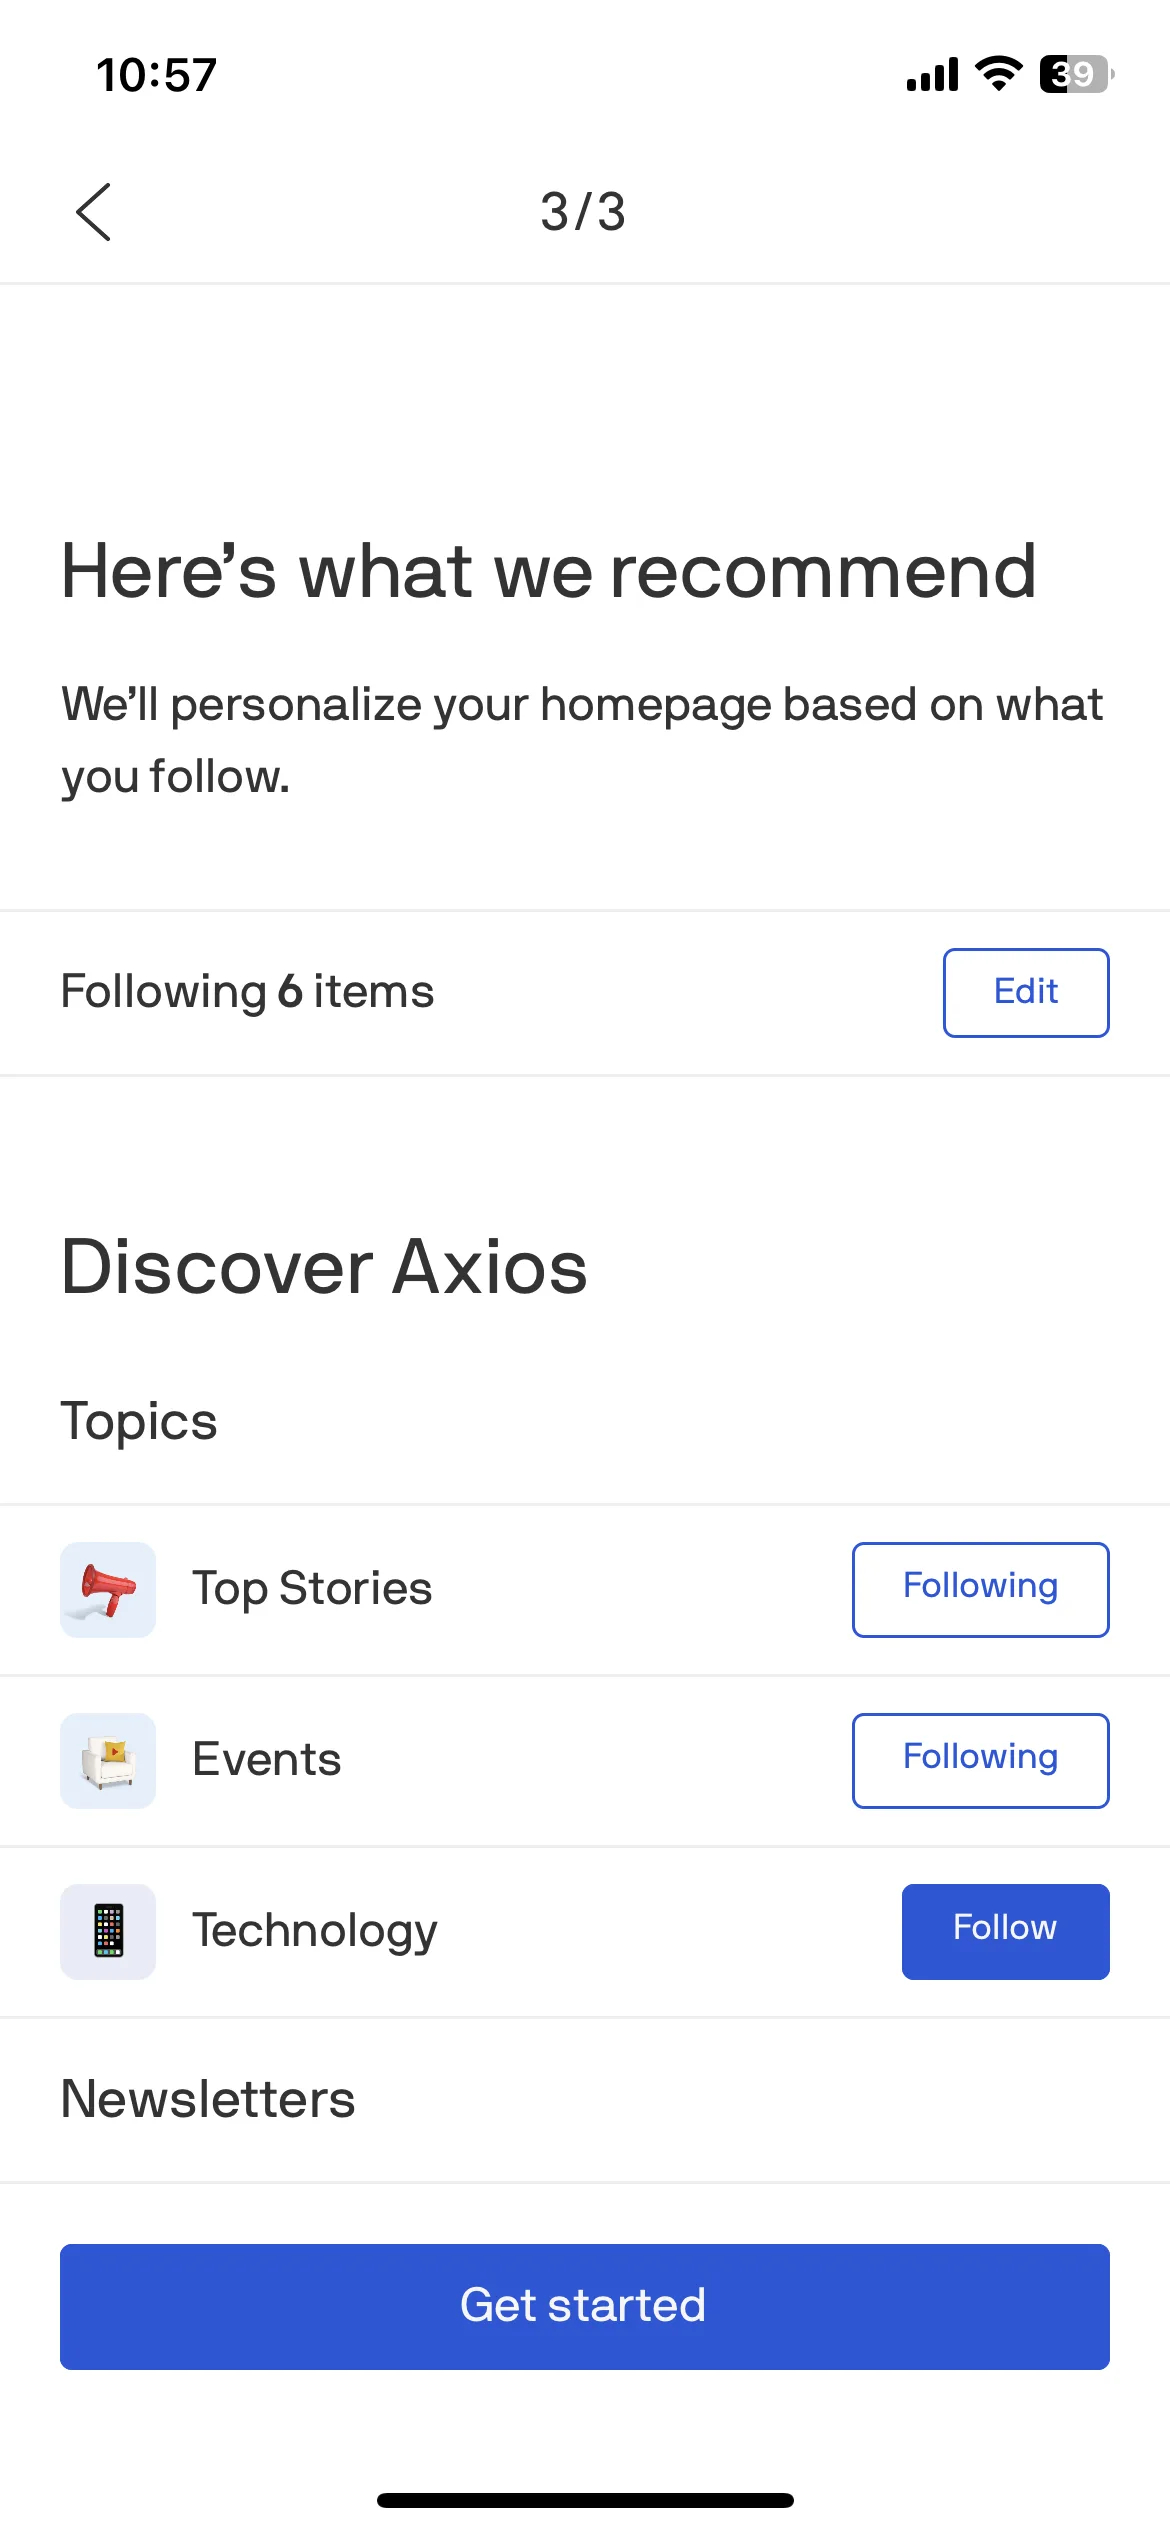Image resolution: width=1170 pixels, height=2532 pixels.
Task: Tap the clock showing 10:57
Action: [x=156, y=75]
